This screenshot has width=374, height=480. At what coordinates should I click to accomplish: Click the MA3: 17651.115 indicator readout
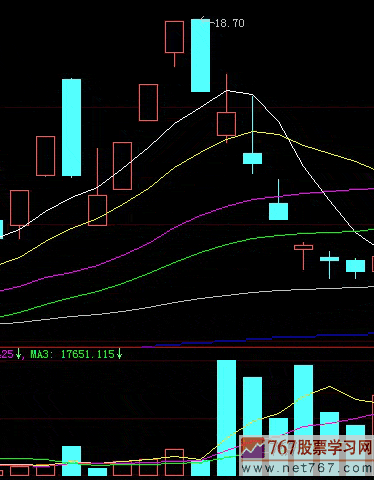click(x=72, y=354)
